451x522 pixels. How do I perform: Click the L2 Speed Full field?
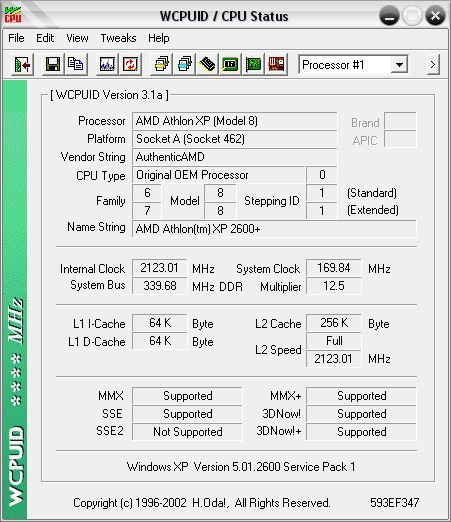tap(333, 341)
